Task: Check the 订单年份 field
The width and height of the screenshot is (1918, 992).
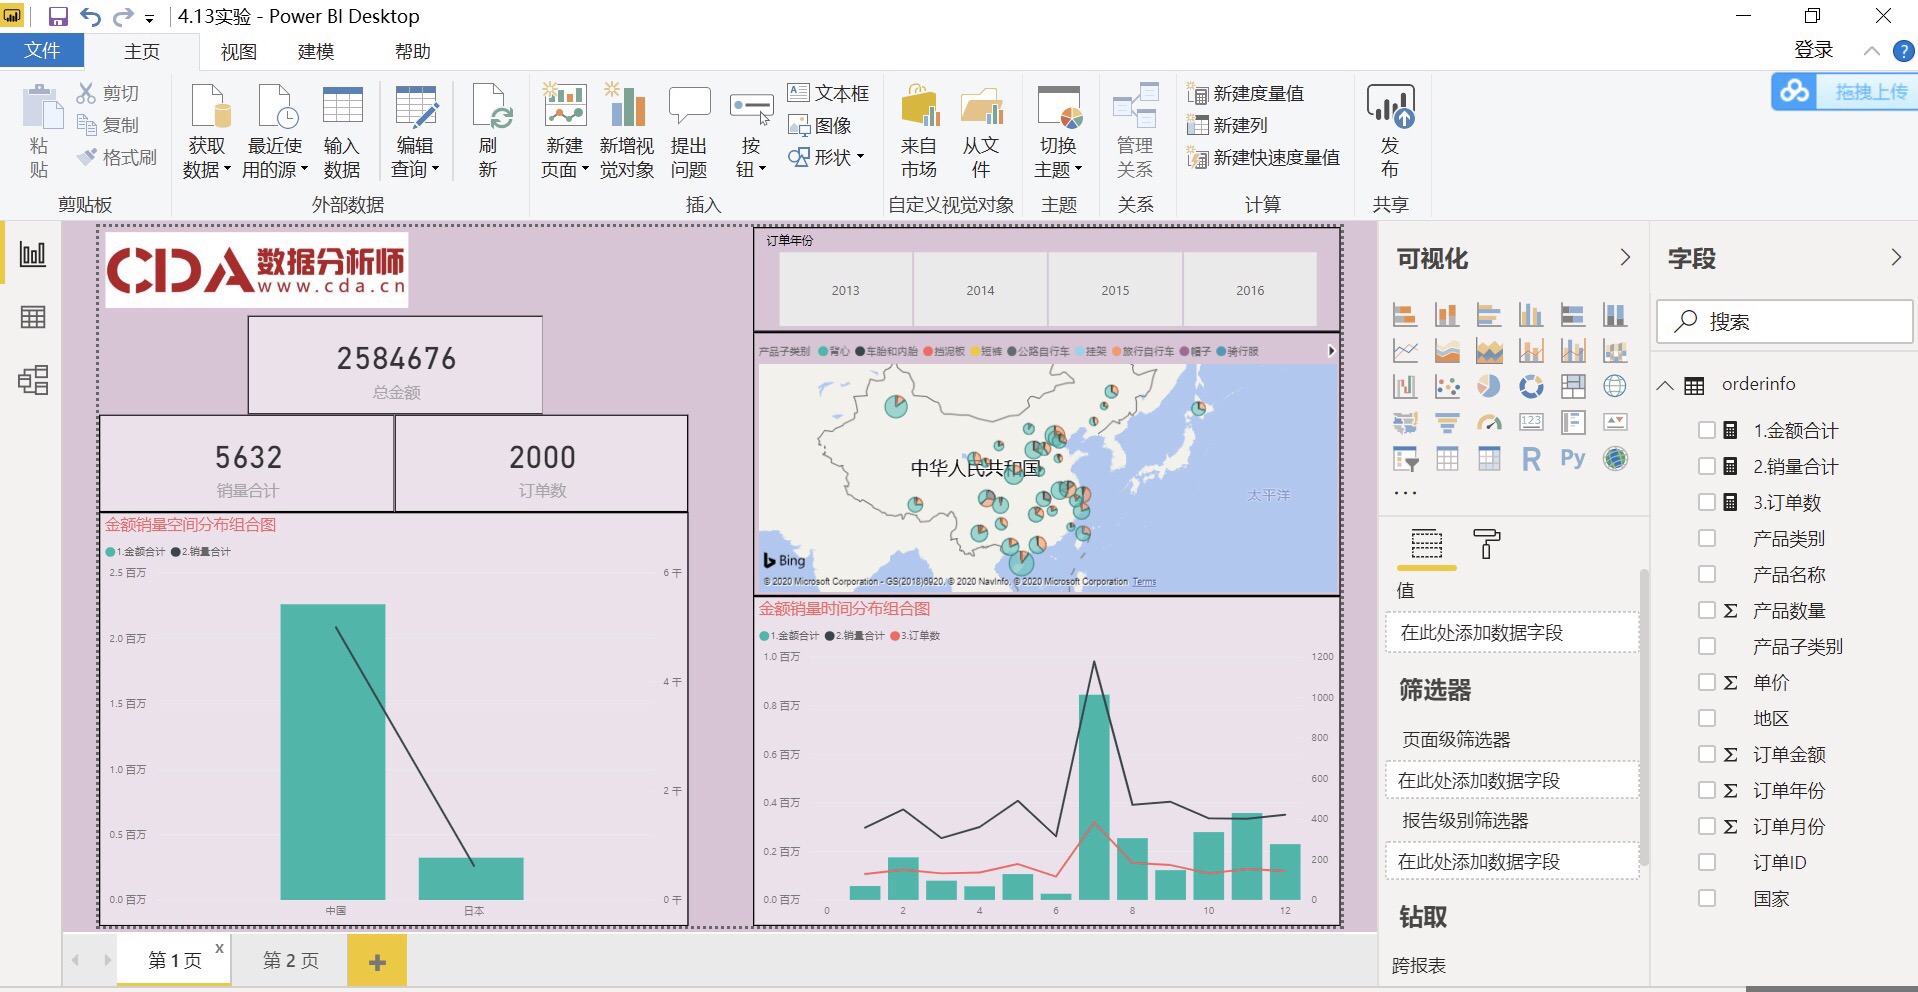Action: coord(1707,791)
